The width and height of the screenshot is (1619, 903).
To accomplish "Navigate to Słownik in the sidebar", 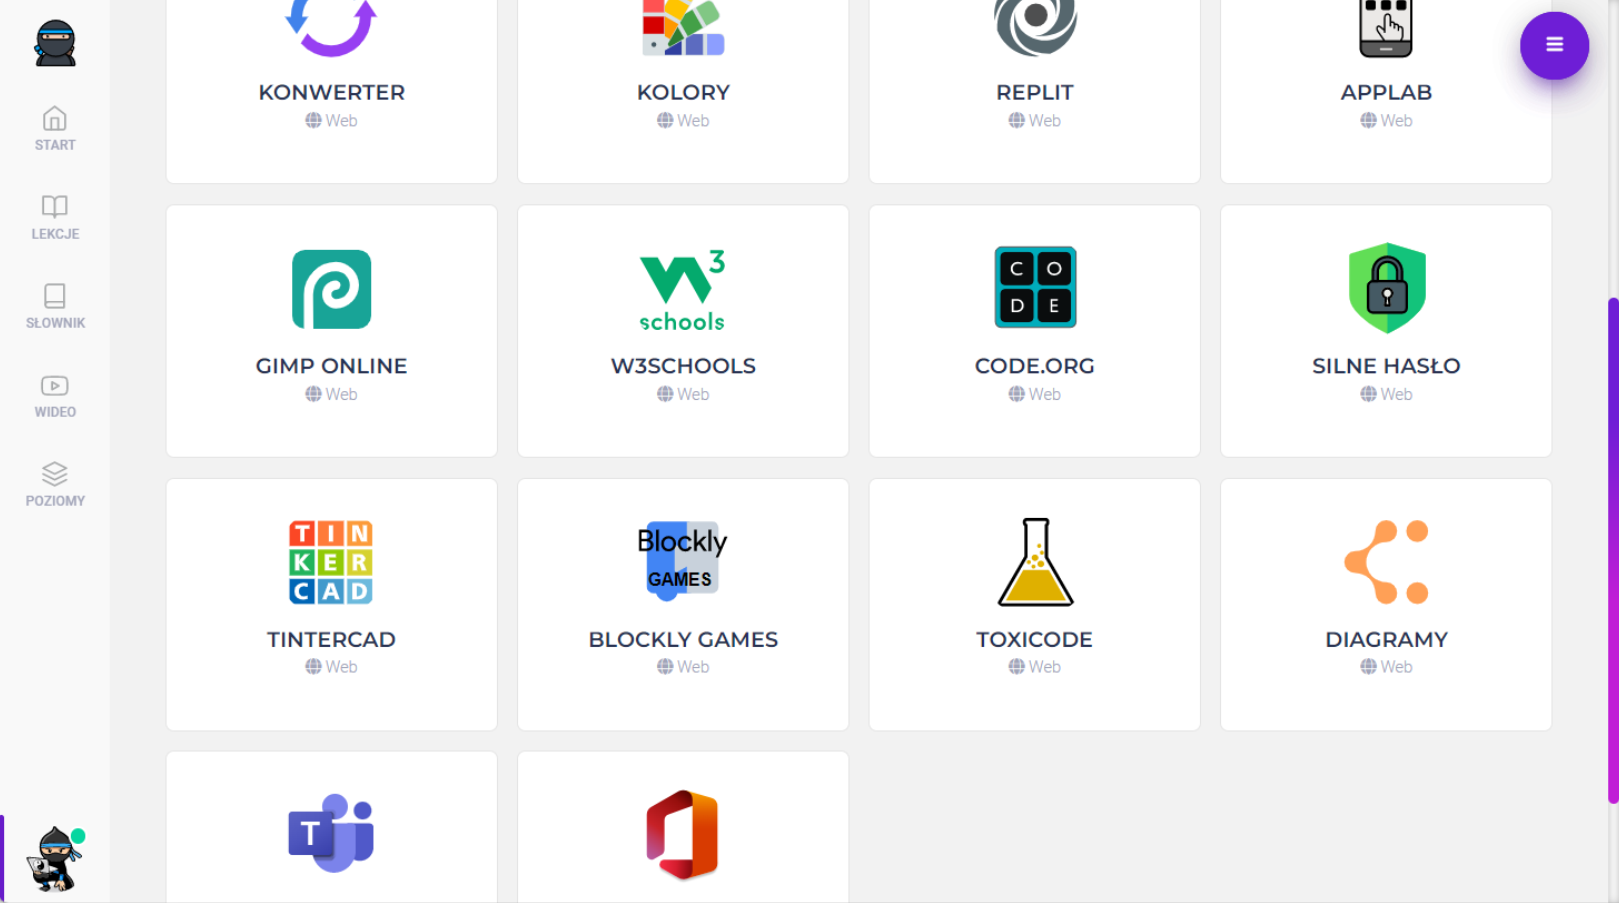I will pyautogui.click(x=55, y=306).
